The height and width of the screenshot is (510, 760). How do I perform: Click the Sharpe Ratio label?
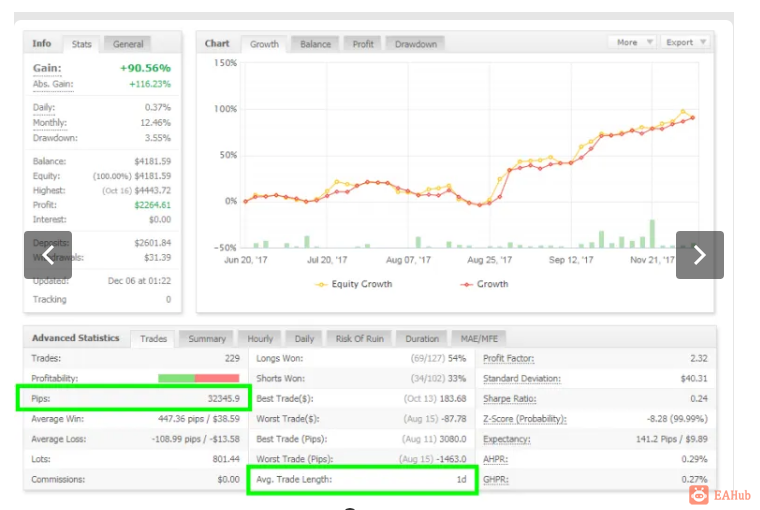pyautogui.click(x=509, y=398)
